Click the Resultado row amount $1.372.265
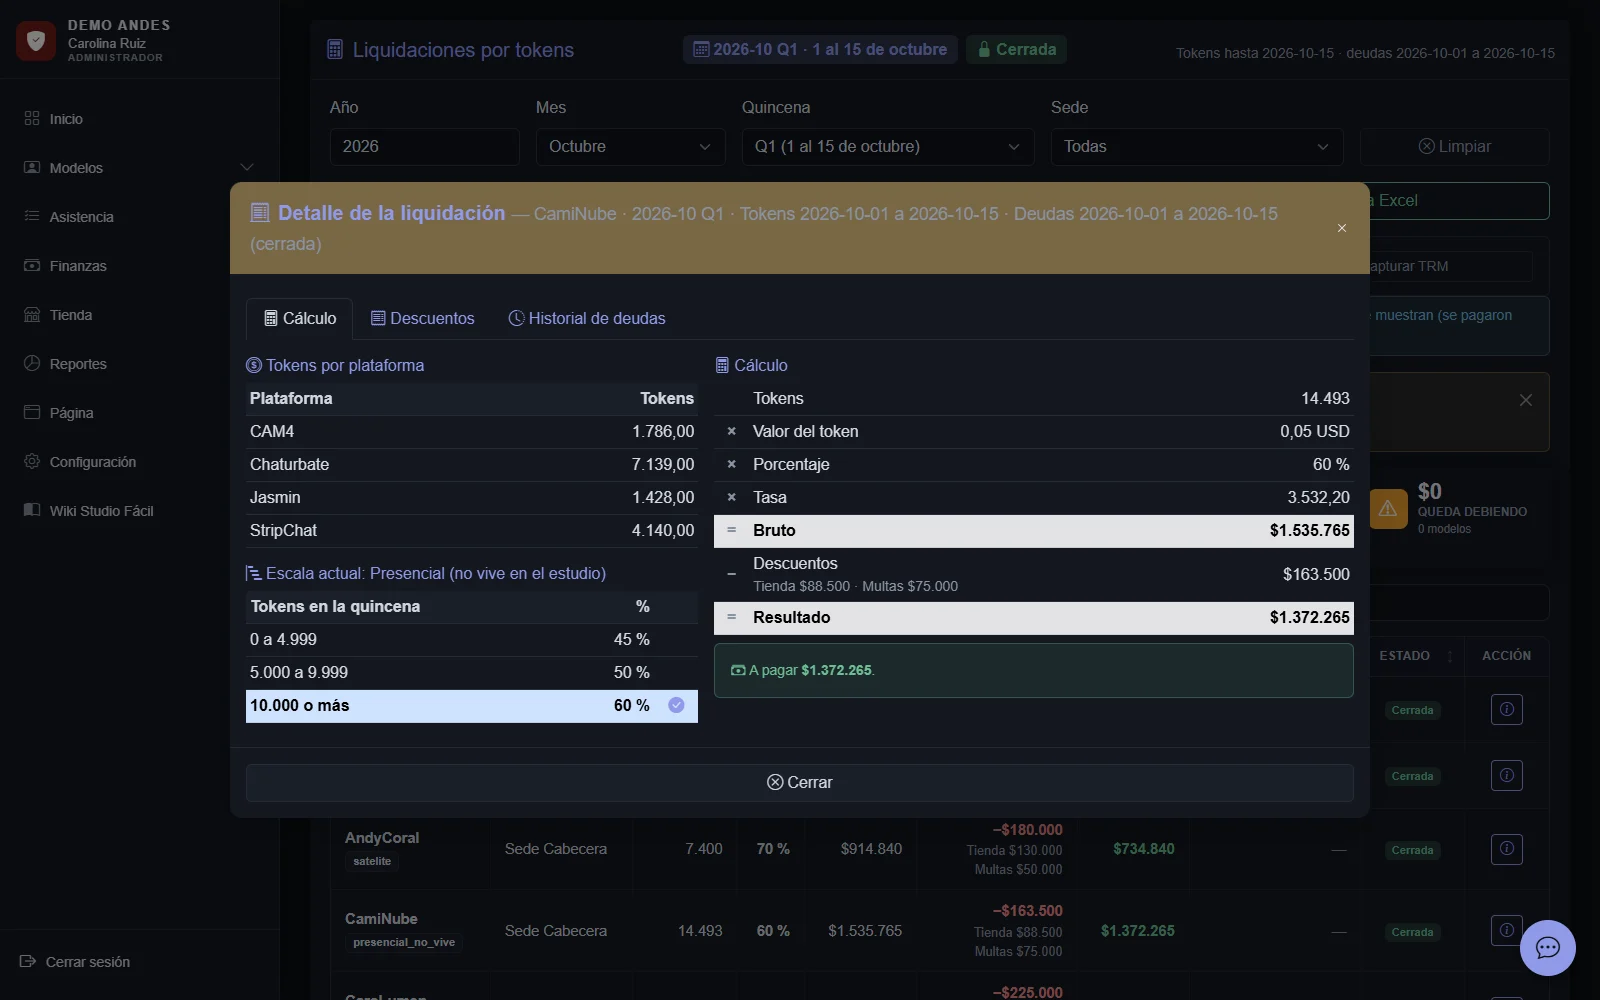The height and width of the screenshot is (1000, 1600). click(1310, 617)
